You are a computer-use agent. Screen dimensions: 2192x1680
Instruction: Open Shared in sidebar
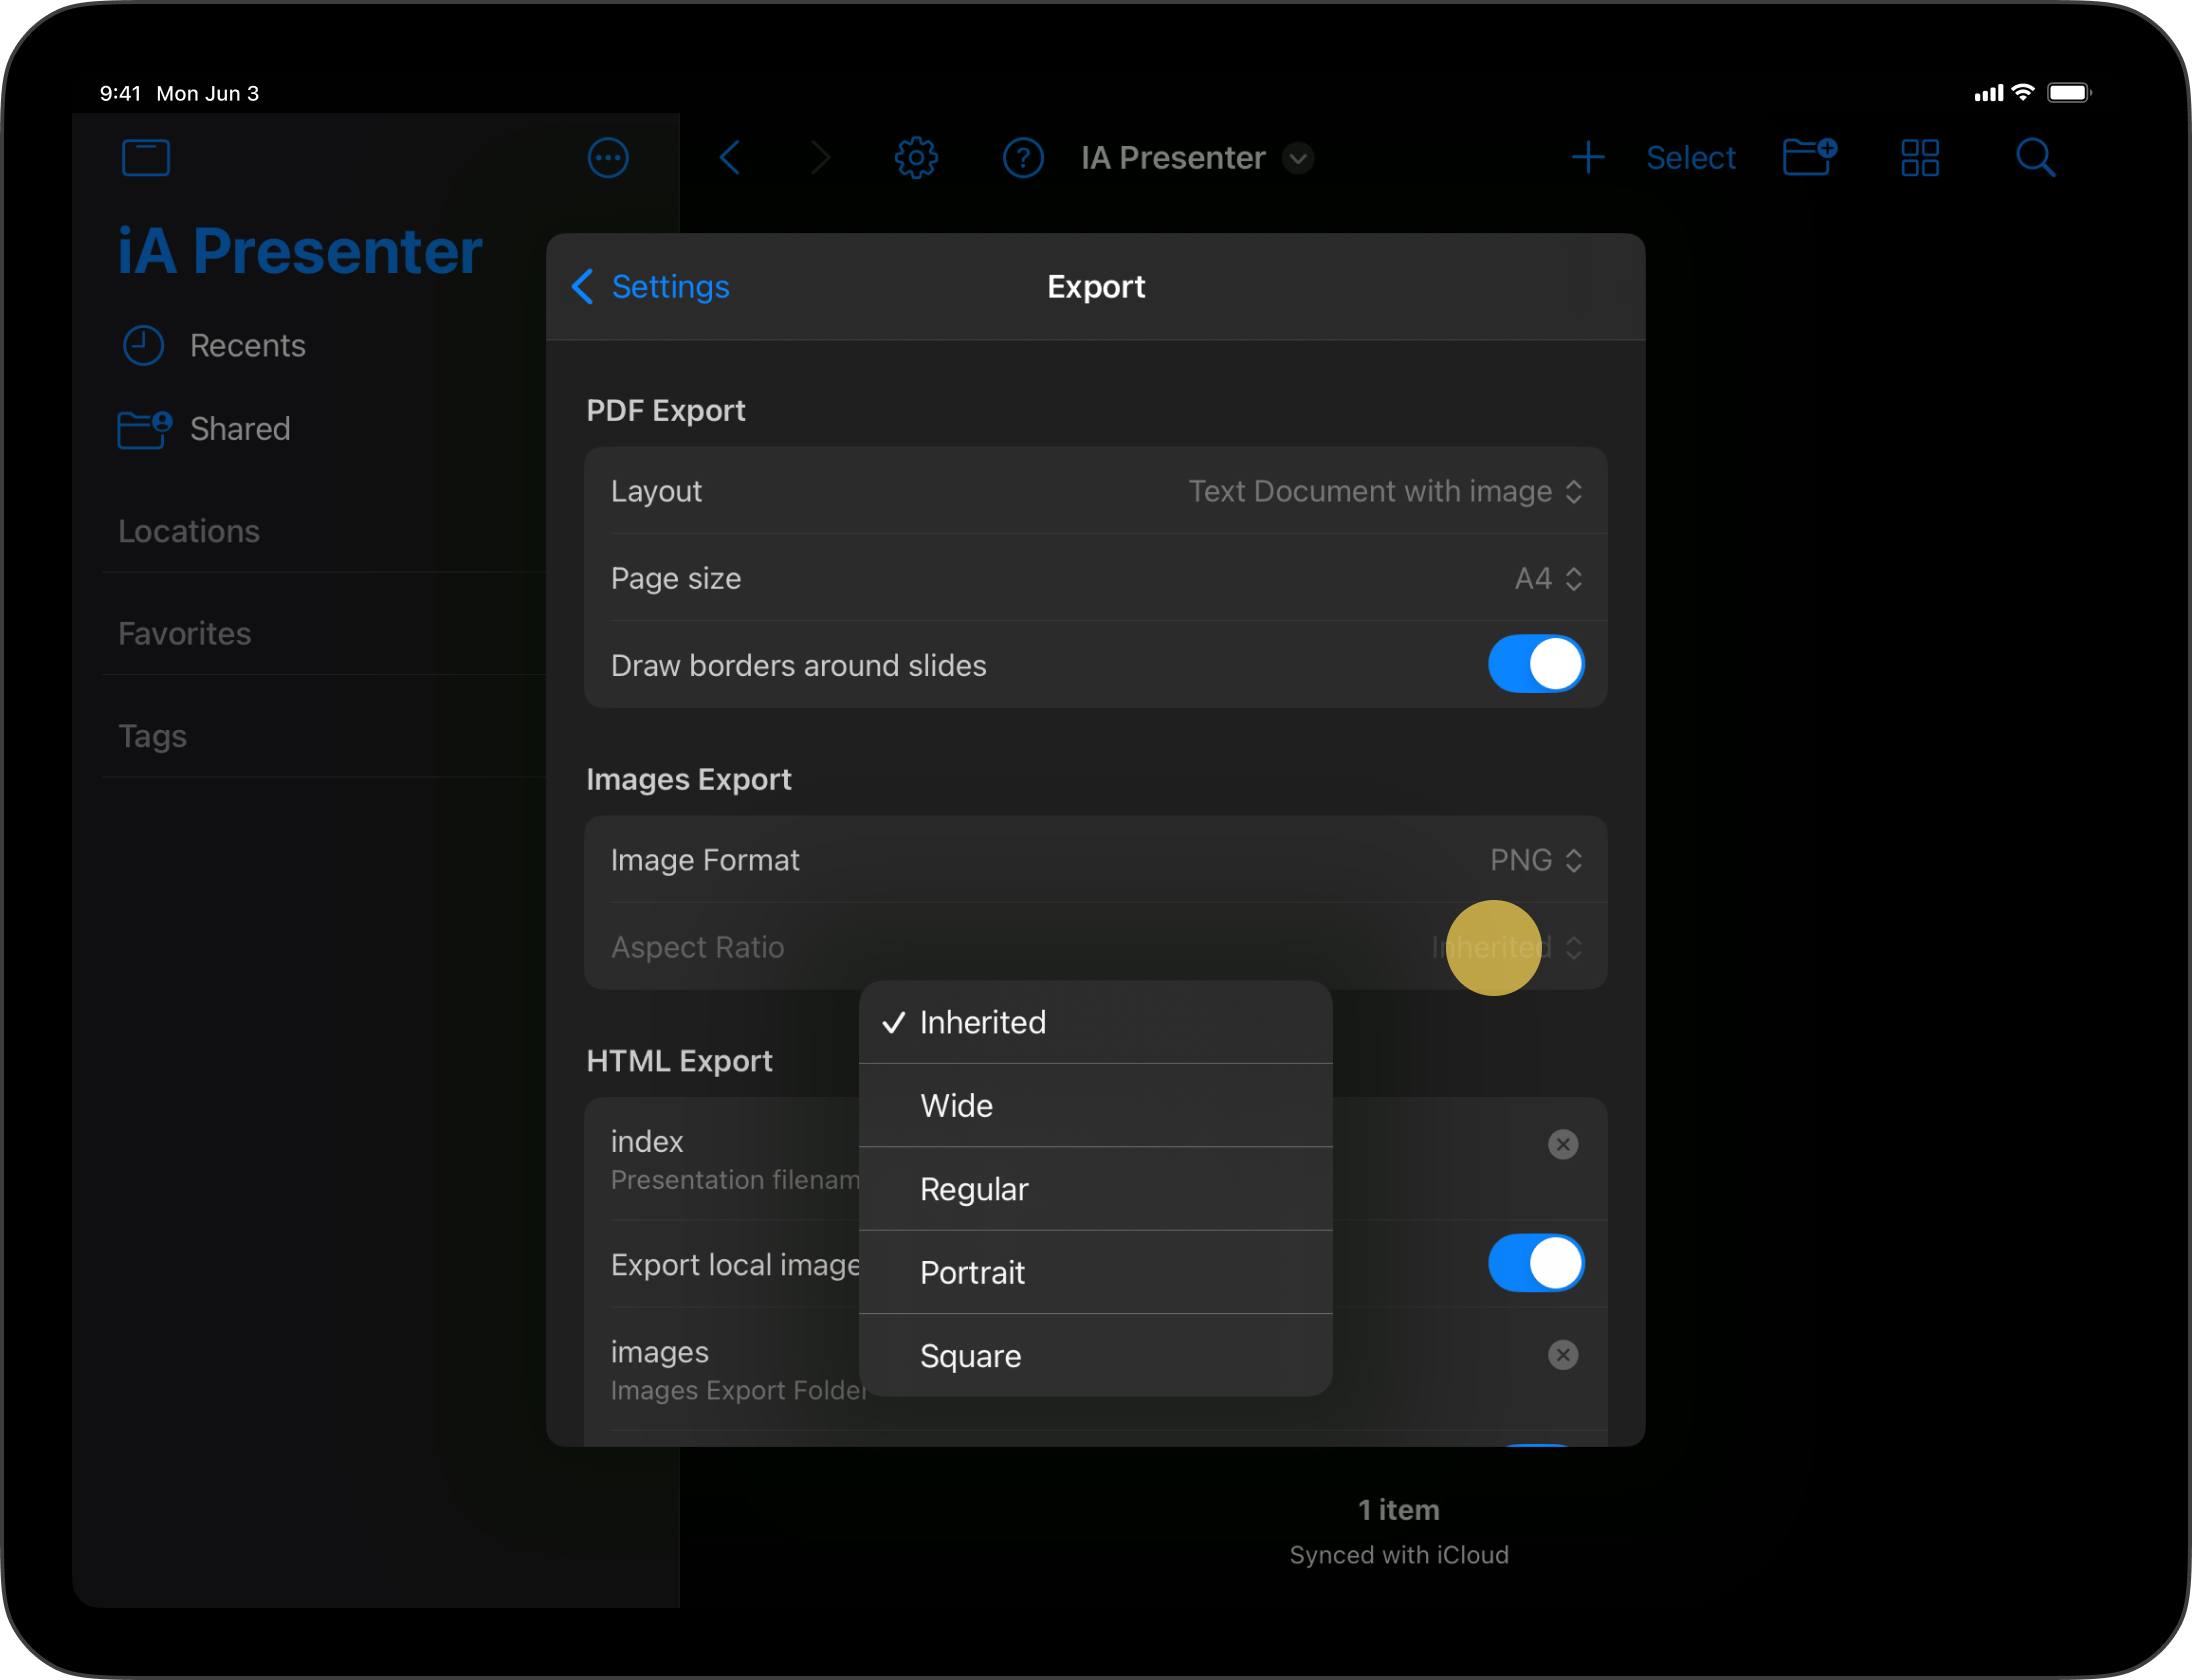(240, 429)
